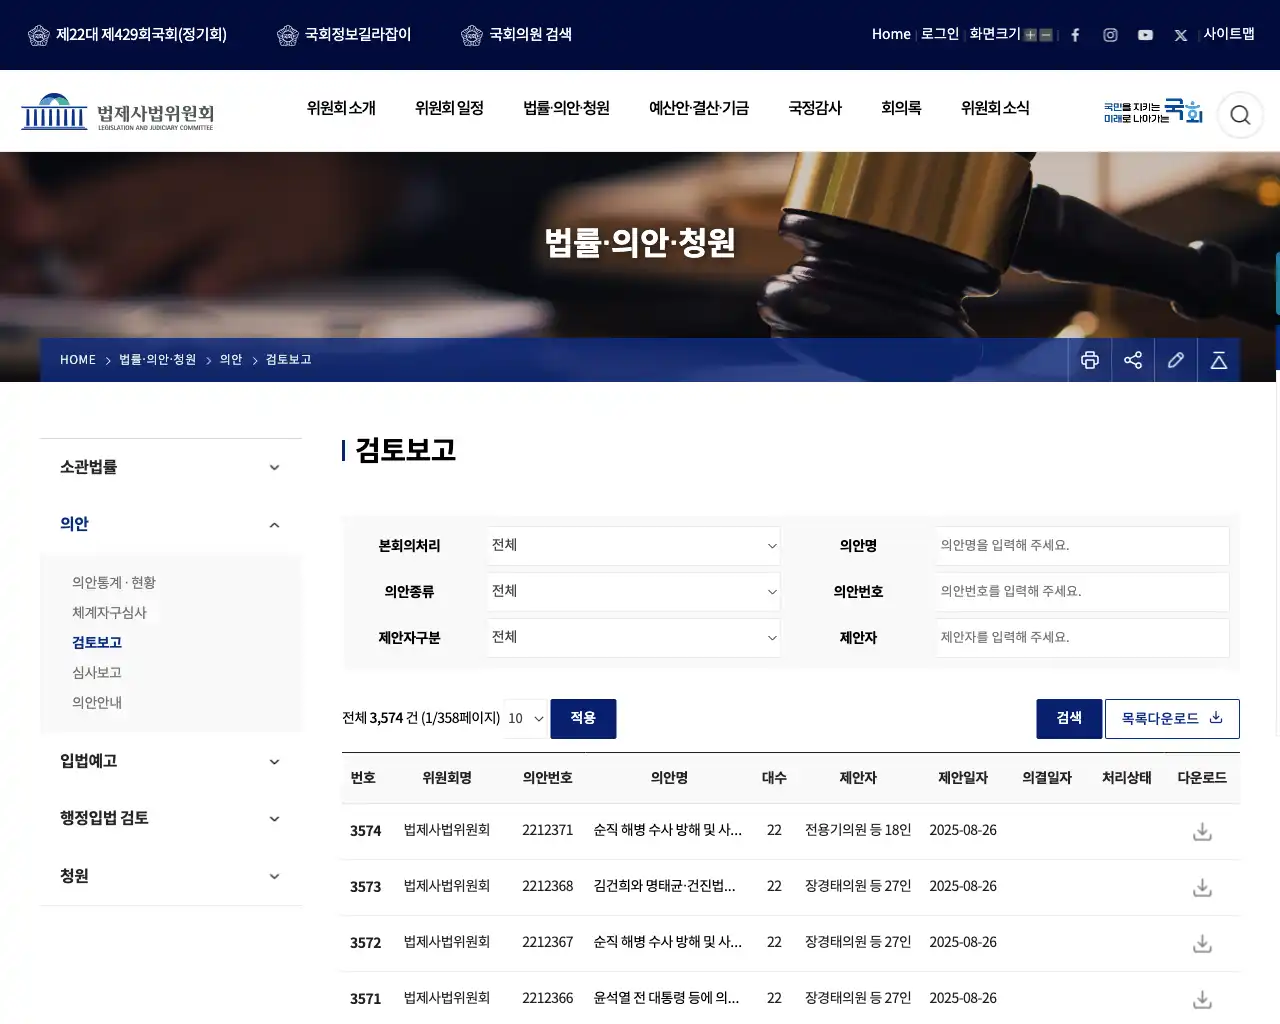Decrease screen size with minus icon
This screenshot has width=1280, height=1024.
click(1046, 35)
